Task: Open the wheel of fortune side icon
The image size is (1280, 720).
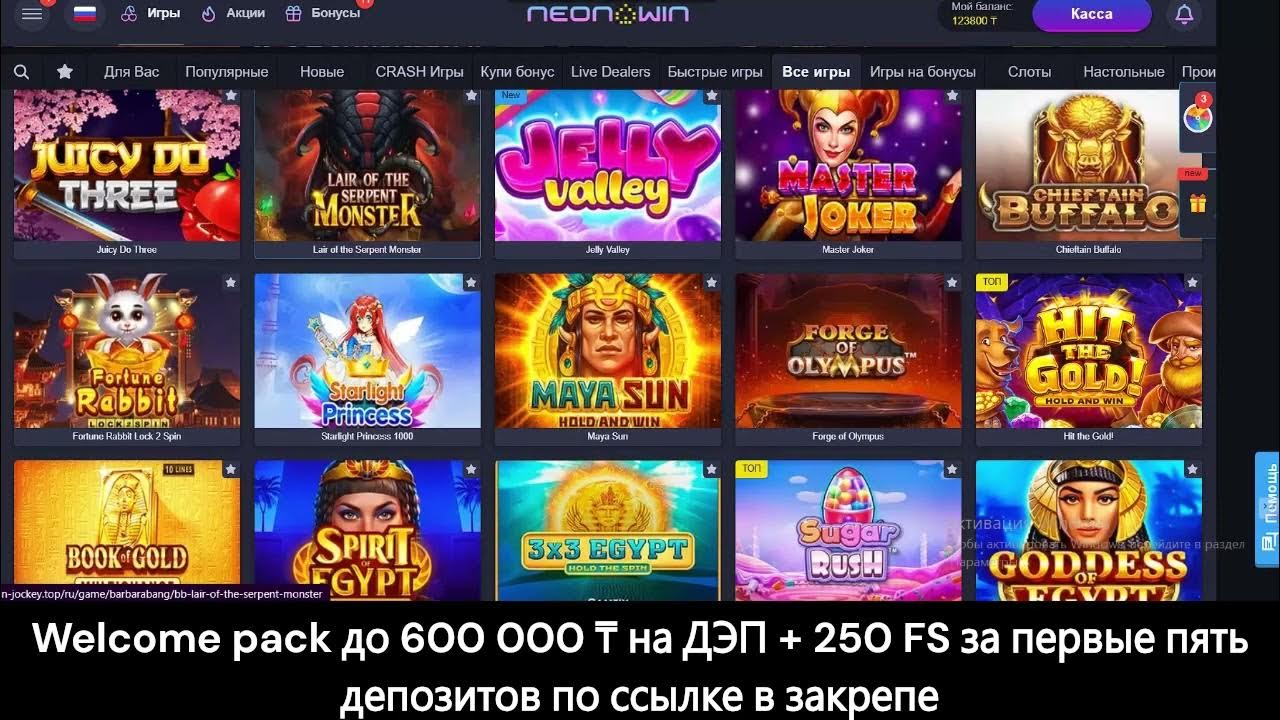Action: (1197, 118)
